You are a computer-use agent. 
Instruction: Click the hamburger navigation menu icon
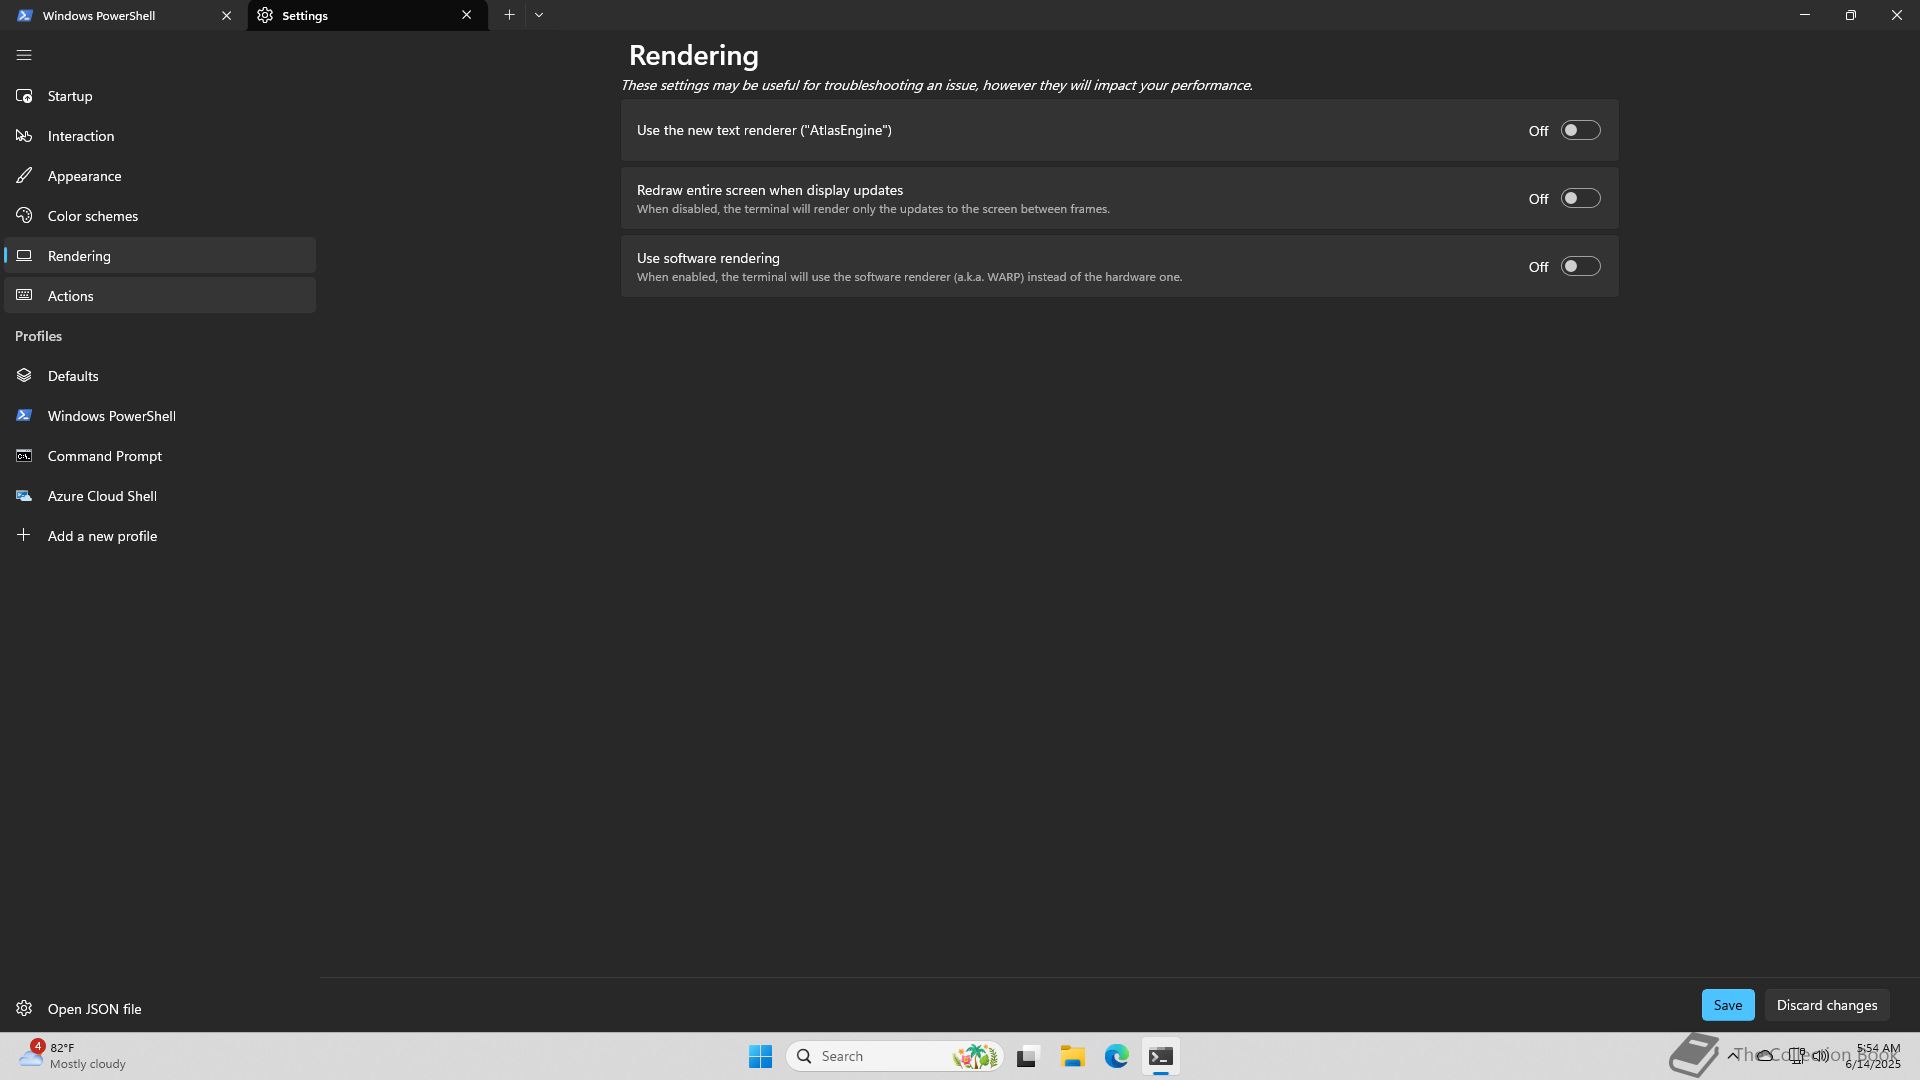coord(24,56)
